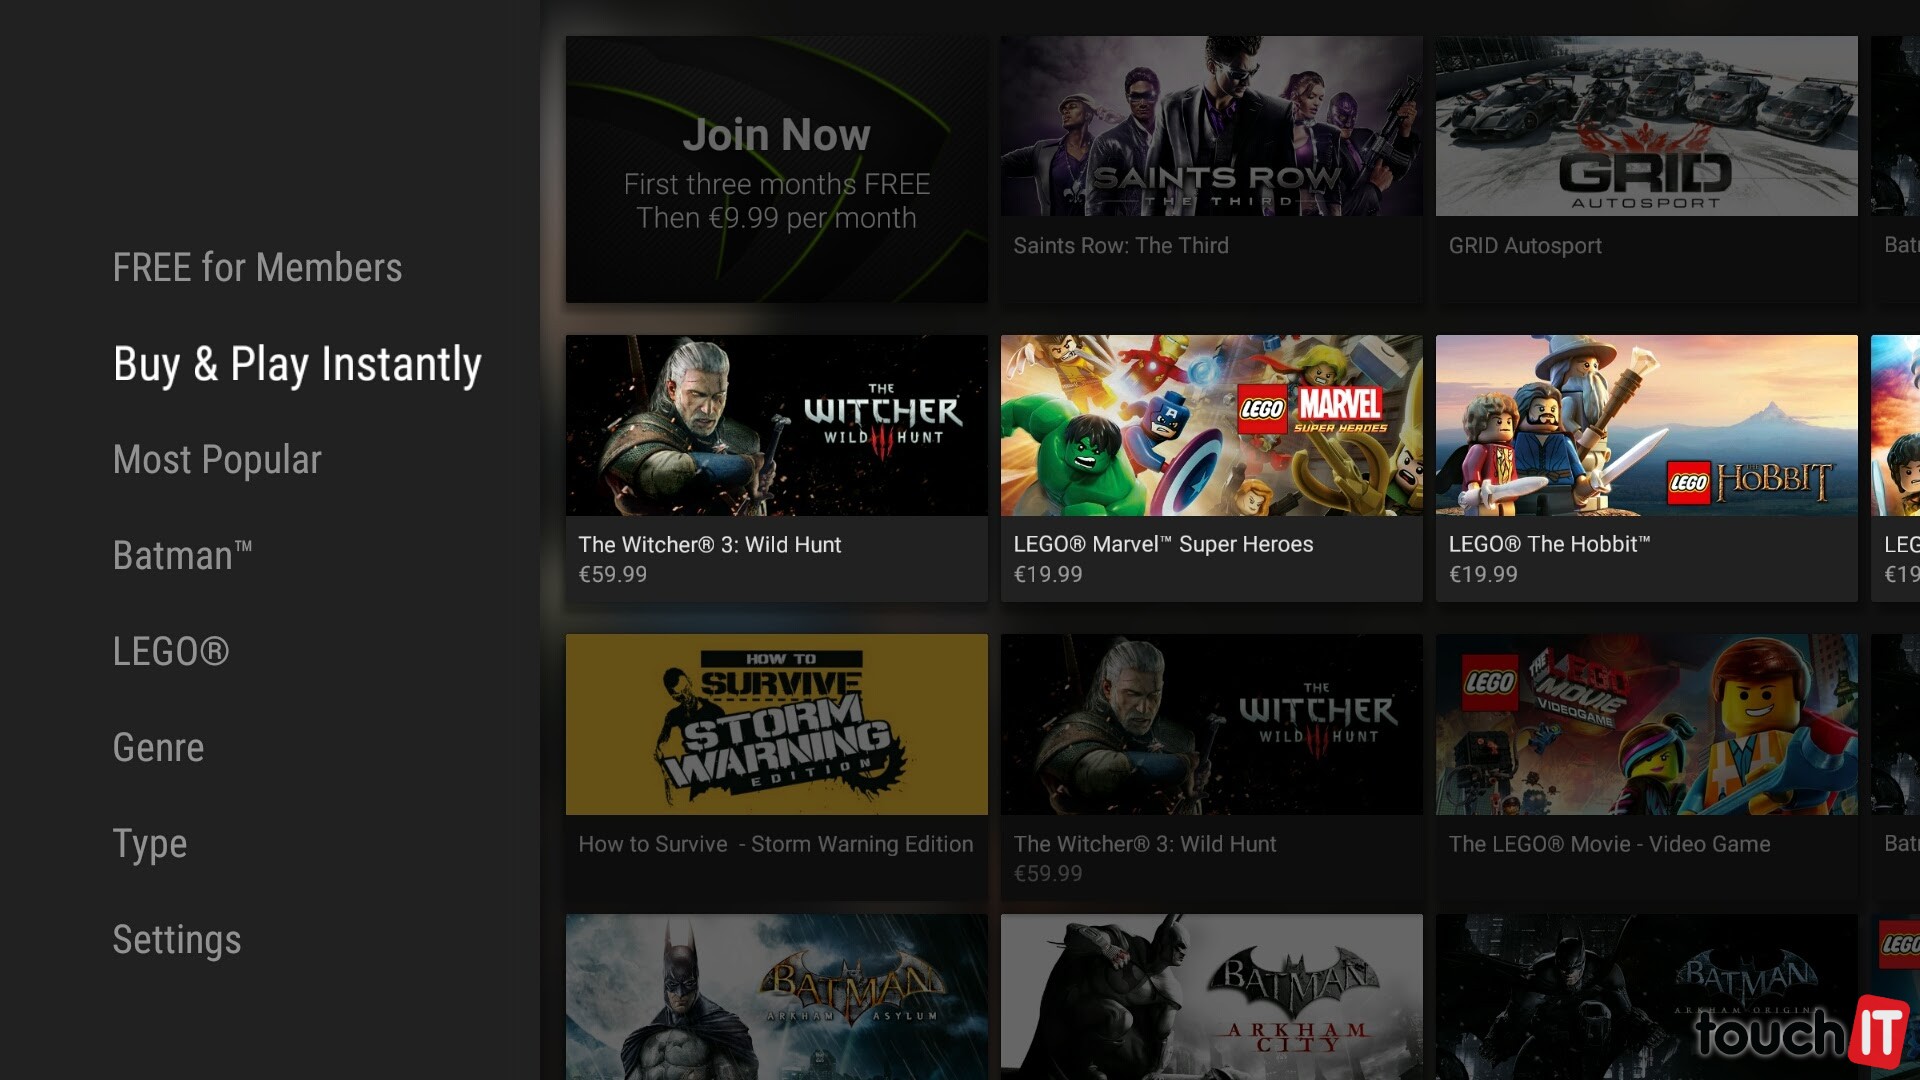Select The LEGO Movie Video Game
Screen dimensions: 1920x1080
click(1646, 725)
